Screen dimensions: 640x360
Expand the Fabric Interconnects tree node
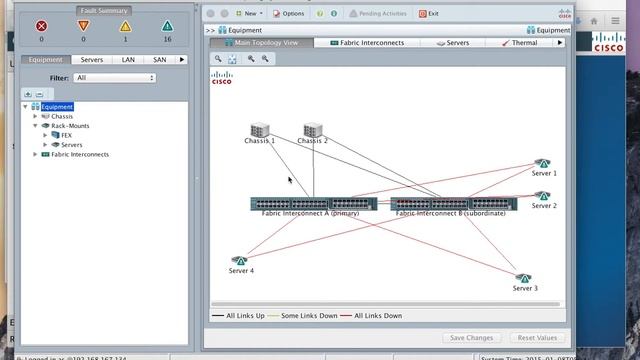point(35,154)
